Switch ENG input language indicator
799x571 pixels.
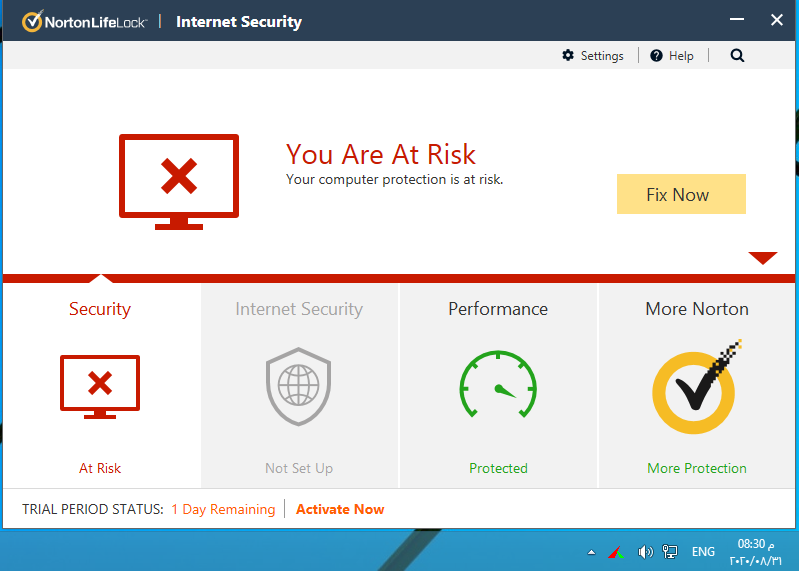[x=703, y=552]
